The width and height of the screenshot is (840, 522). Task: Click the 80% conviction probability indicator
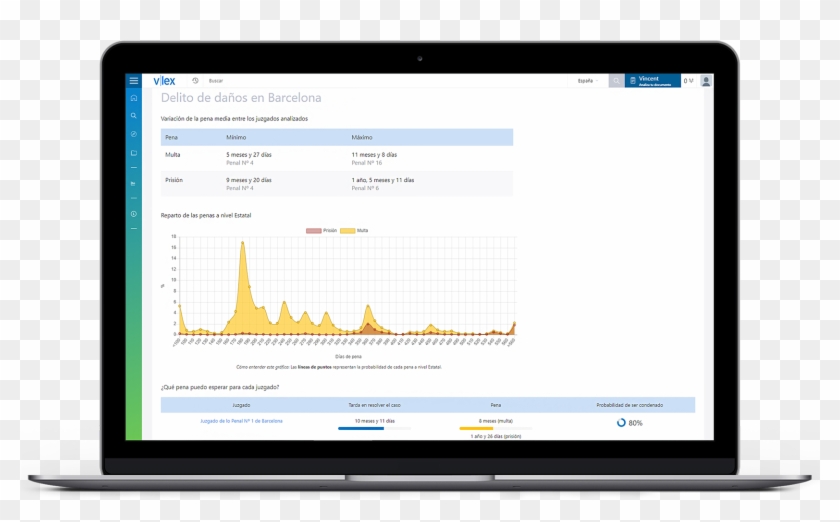click(x=629, y=422)
